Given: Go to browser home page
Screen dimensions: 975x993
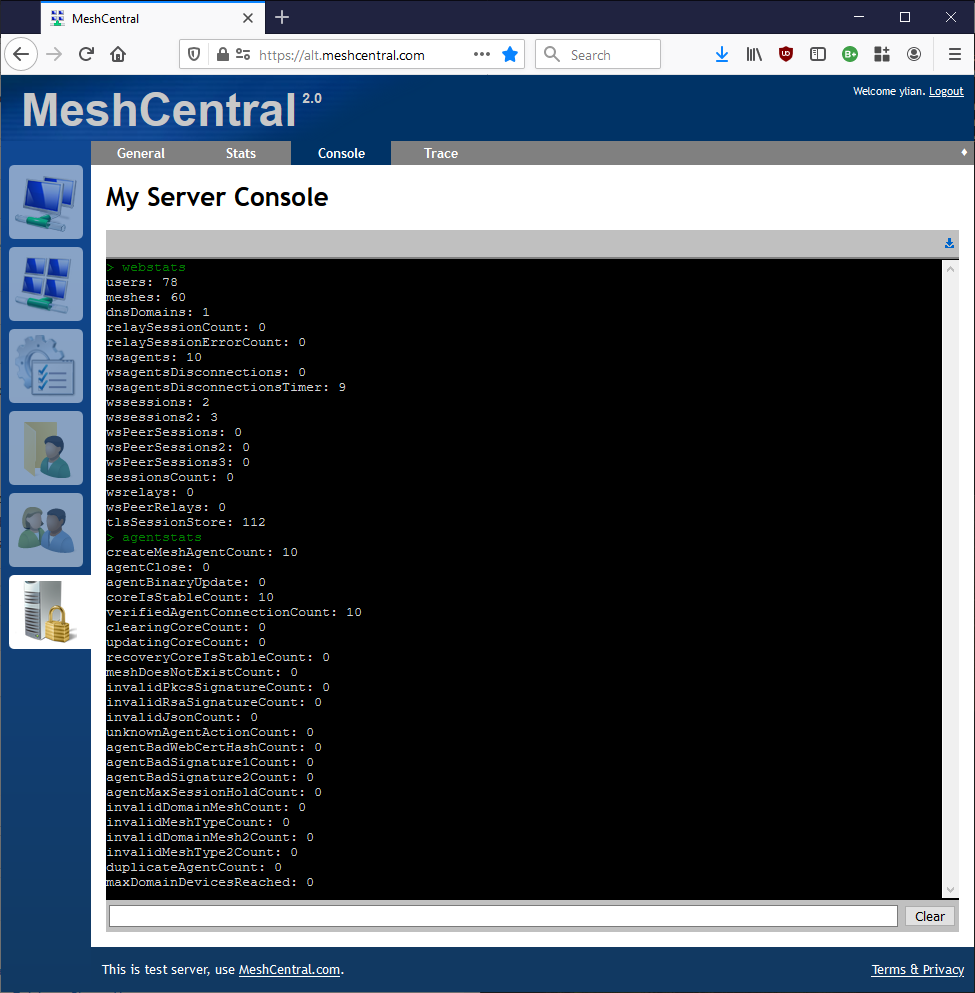Looking at the screenshot, I should (x=118, y=54).
